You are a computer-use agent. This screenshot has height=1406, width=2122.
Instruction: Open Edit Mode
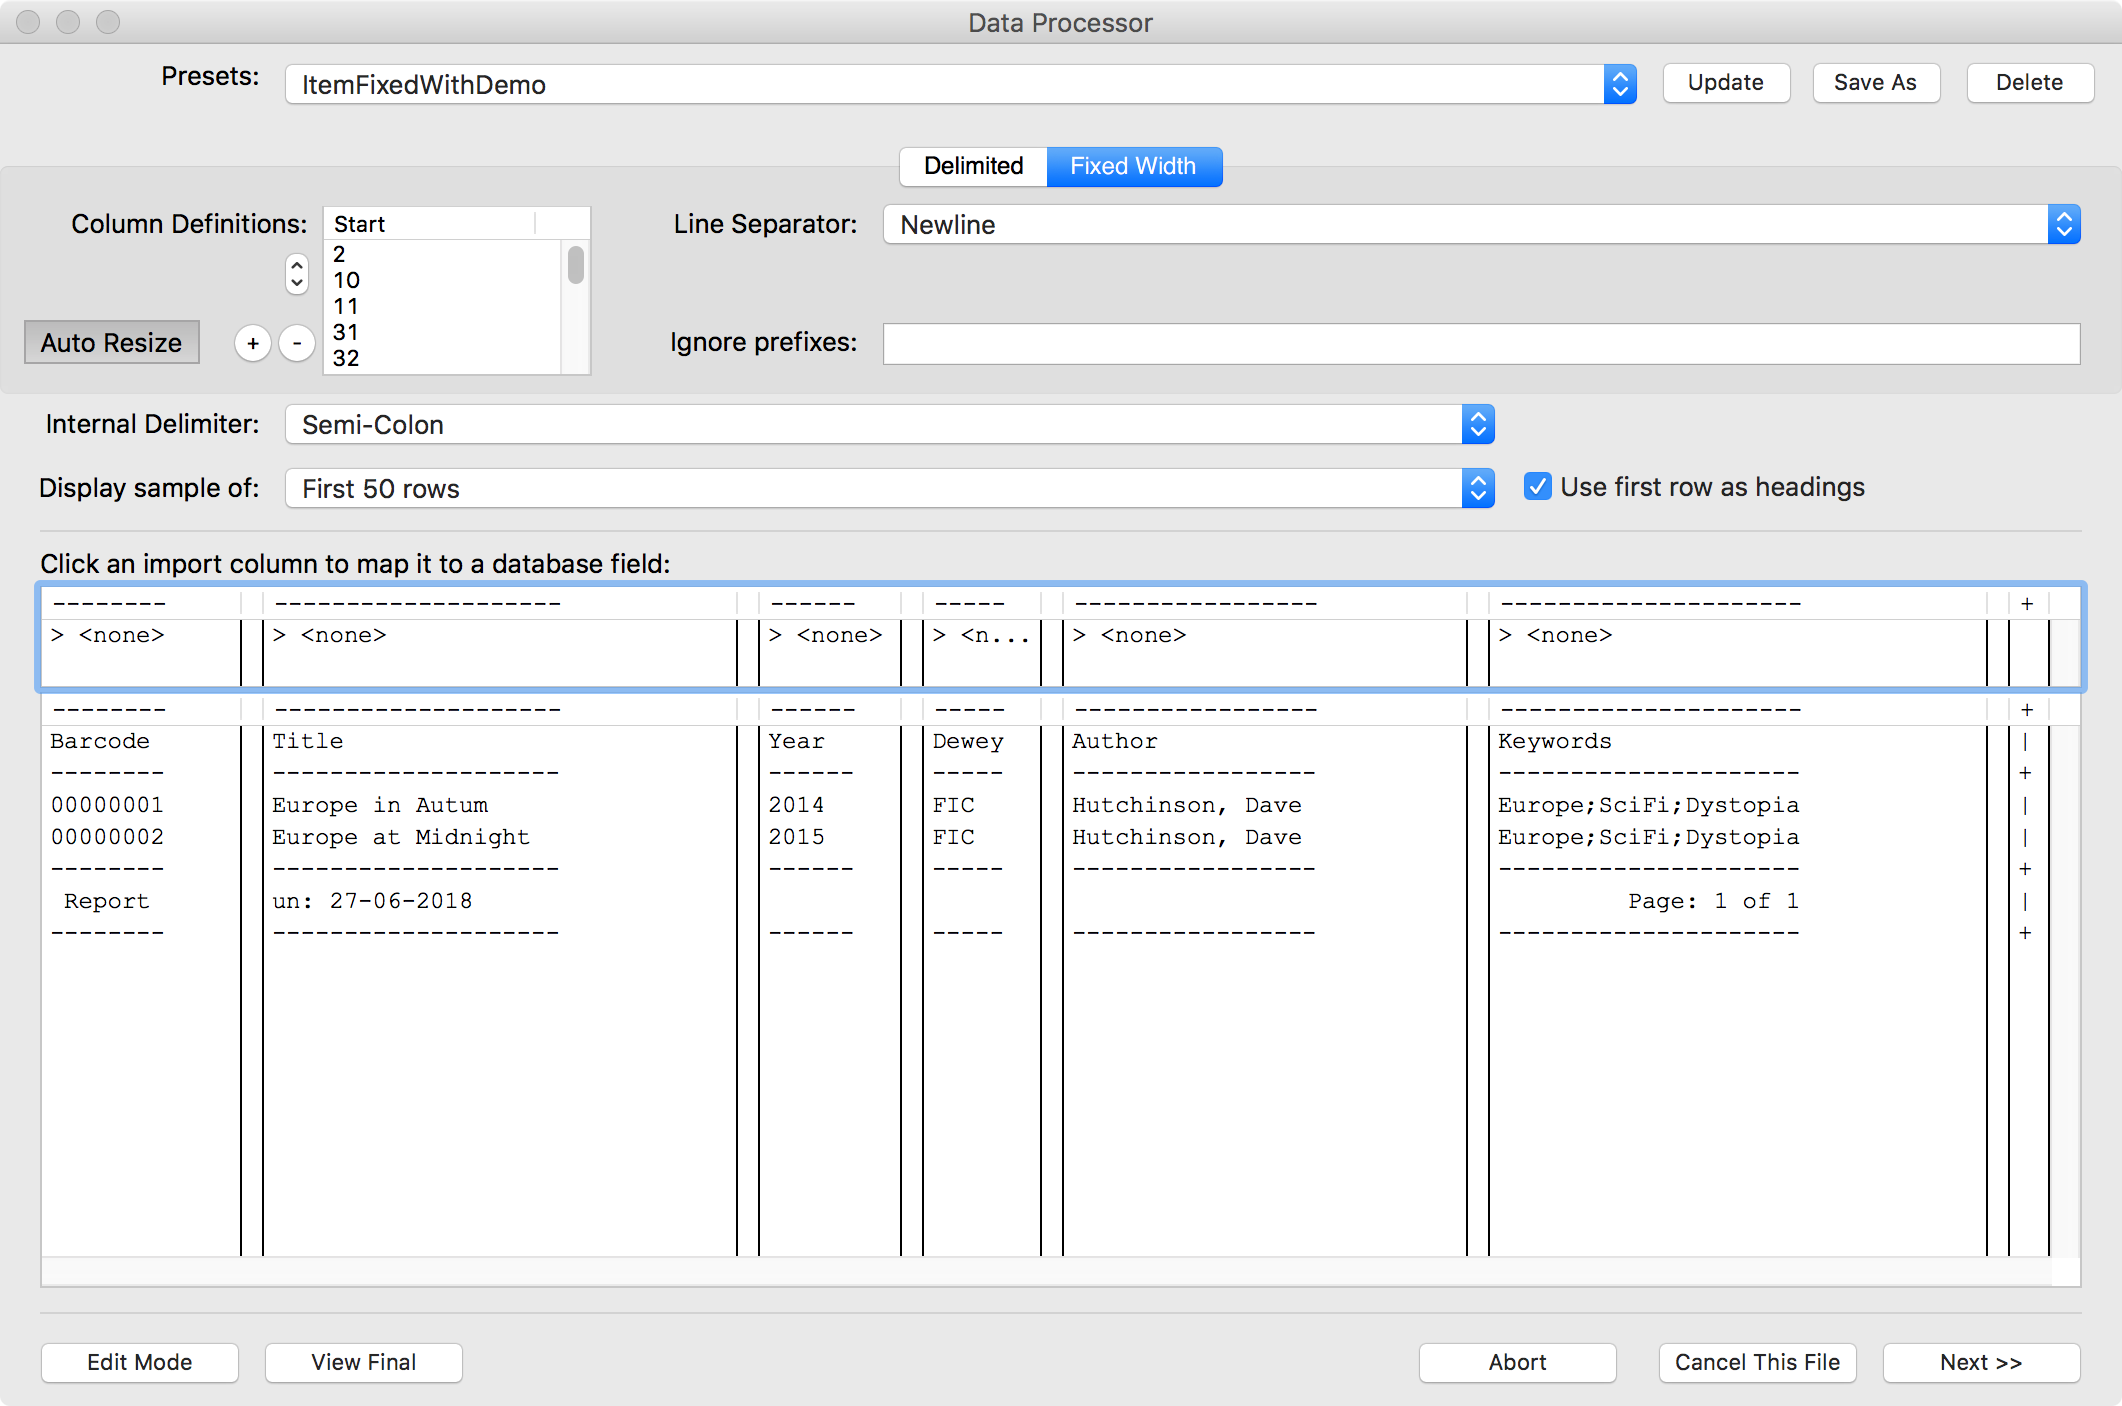(140, 1362)
